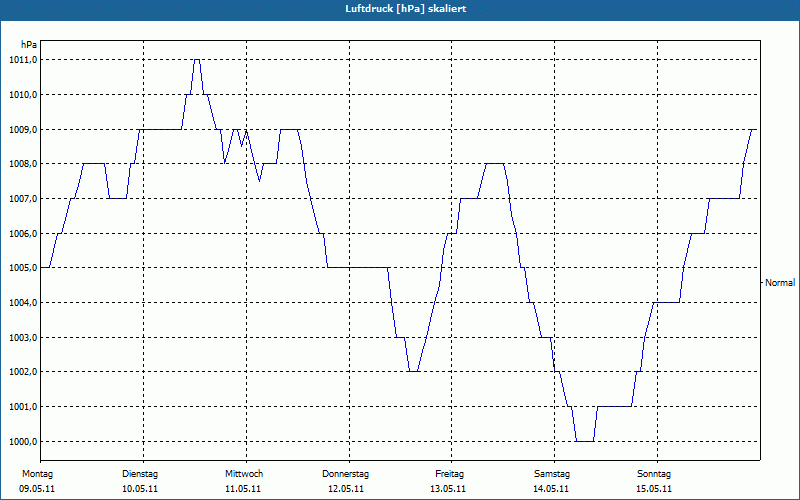Click the 'Mittwoch' day label

point(244,474)
